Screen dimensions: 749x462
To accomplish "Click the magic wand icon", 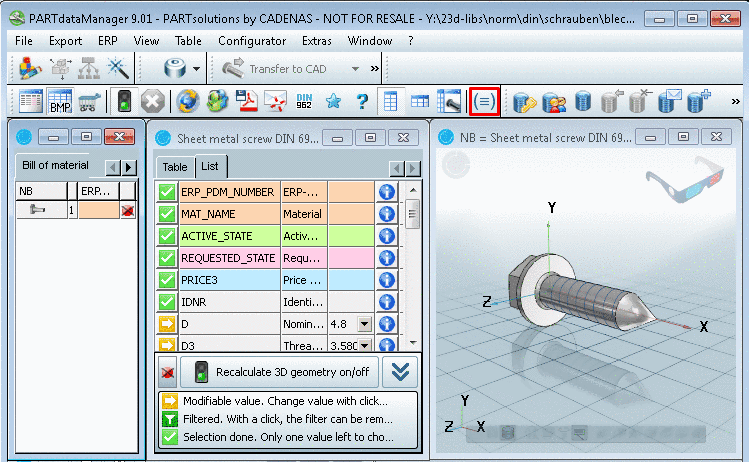I will 118,68.
